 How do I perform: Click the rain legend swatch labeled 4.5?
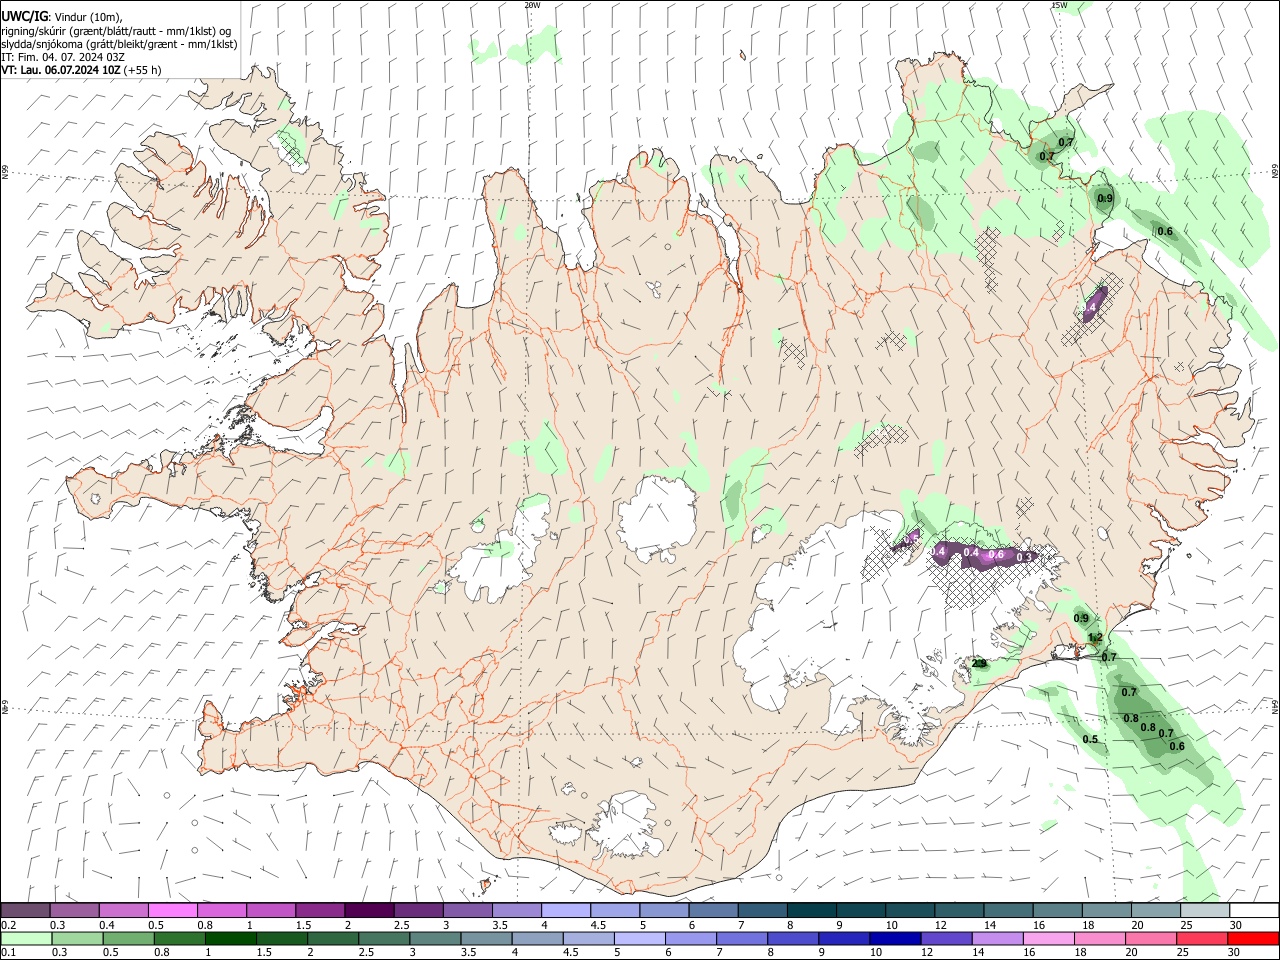coord(588,939)
